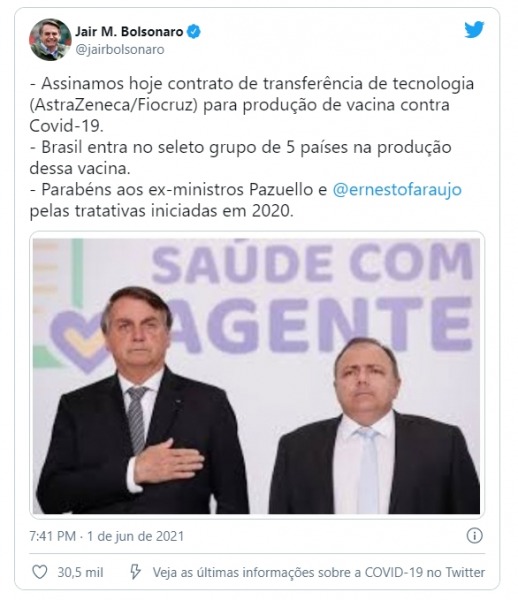Click the blue verified badge
The width and height of the screenshot is (518, 600).
(x=194, y=31)
